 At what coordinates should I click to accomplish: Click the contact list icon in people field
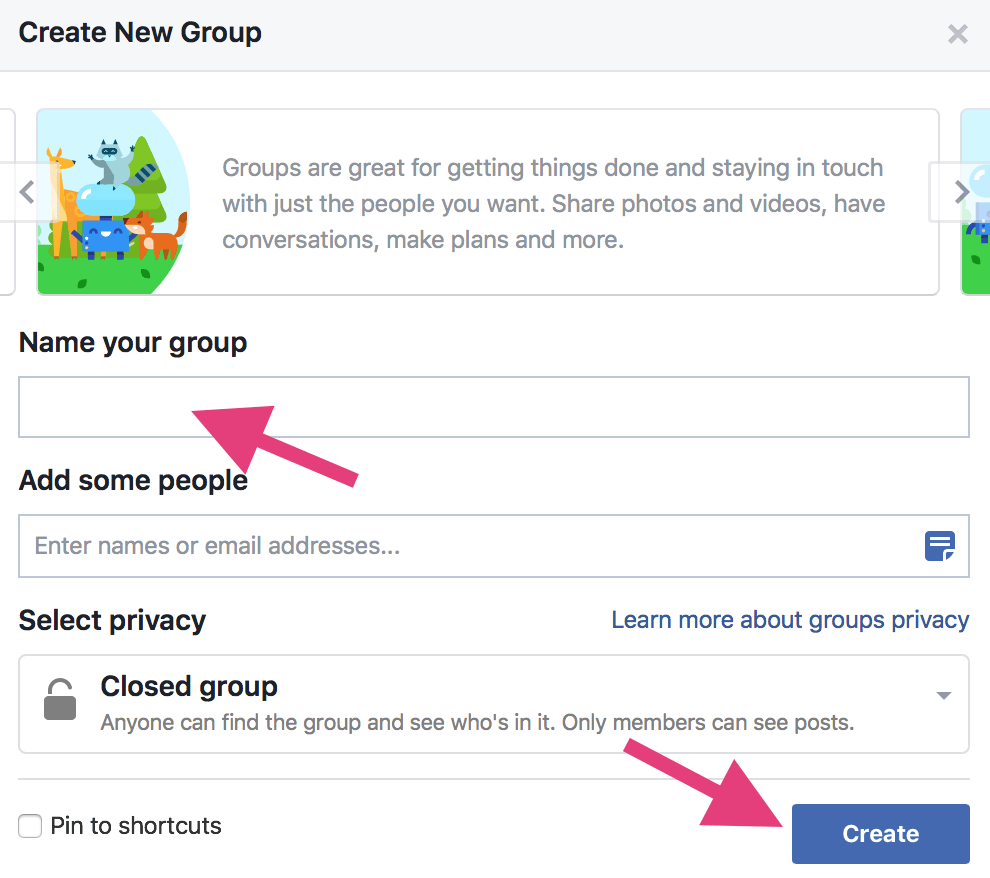[x=939, y=546]
